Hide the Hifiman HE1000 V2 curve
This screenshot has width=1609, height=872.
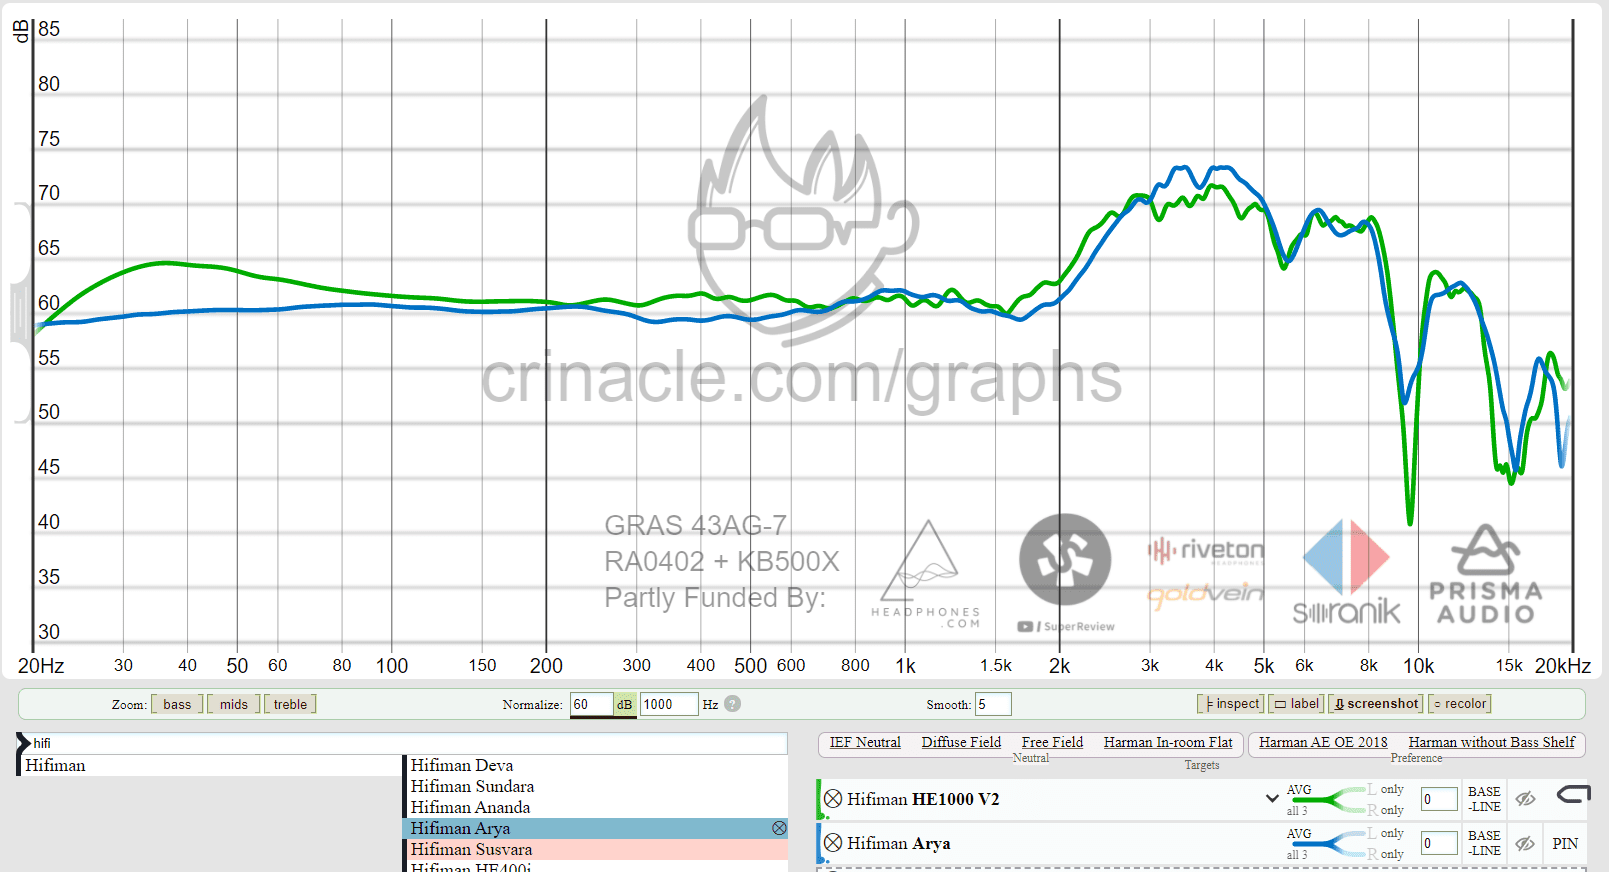click(1525, 799)
